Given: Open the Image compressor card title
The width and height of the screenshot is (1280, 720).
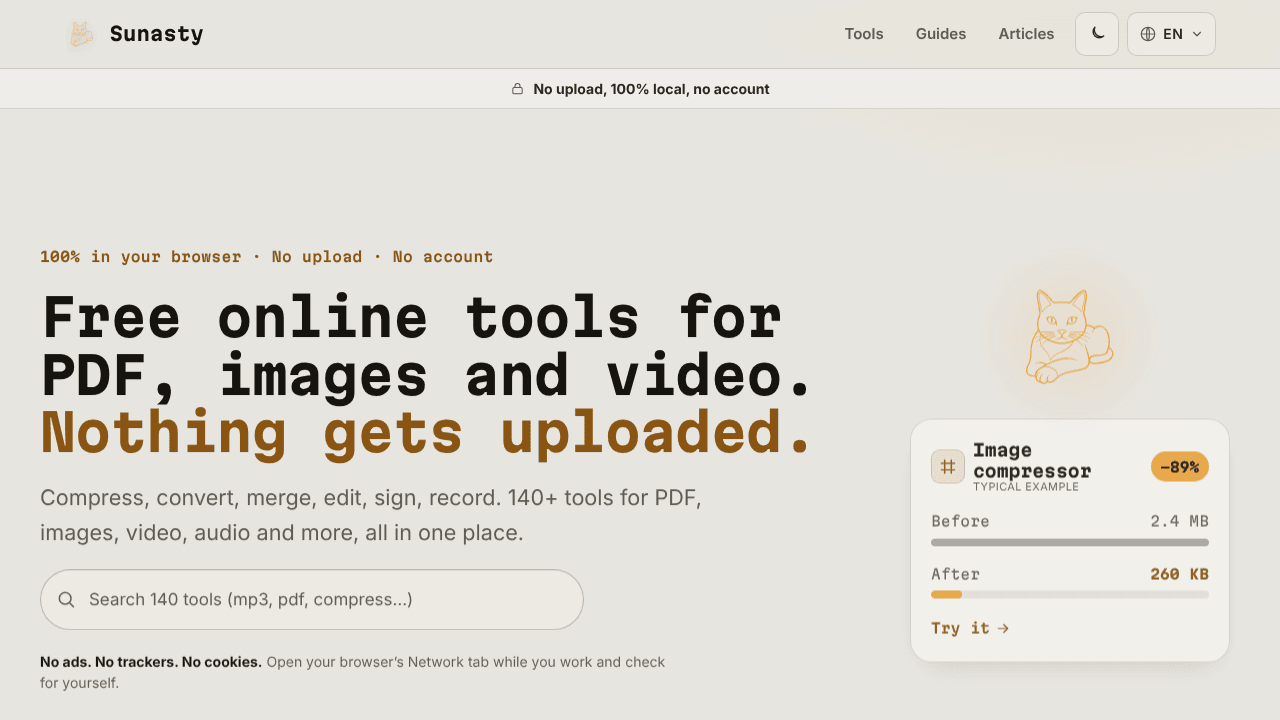Looking at the screenshot, I should pos(1032,460).
